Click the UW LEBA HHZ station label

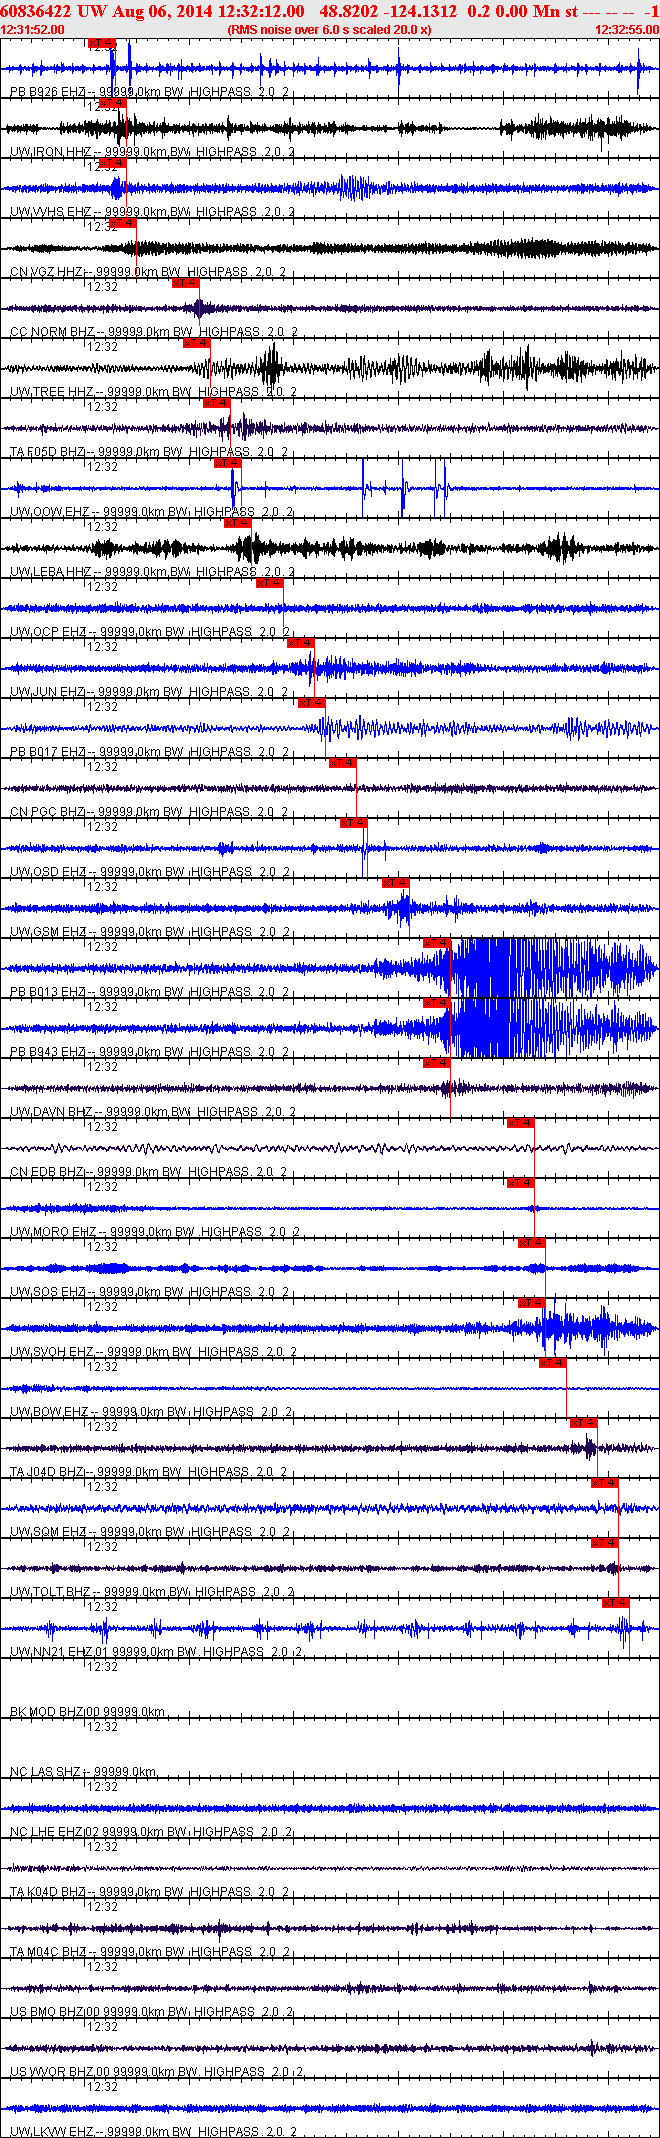tap(51, 571)
